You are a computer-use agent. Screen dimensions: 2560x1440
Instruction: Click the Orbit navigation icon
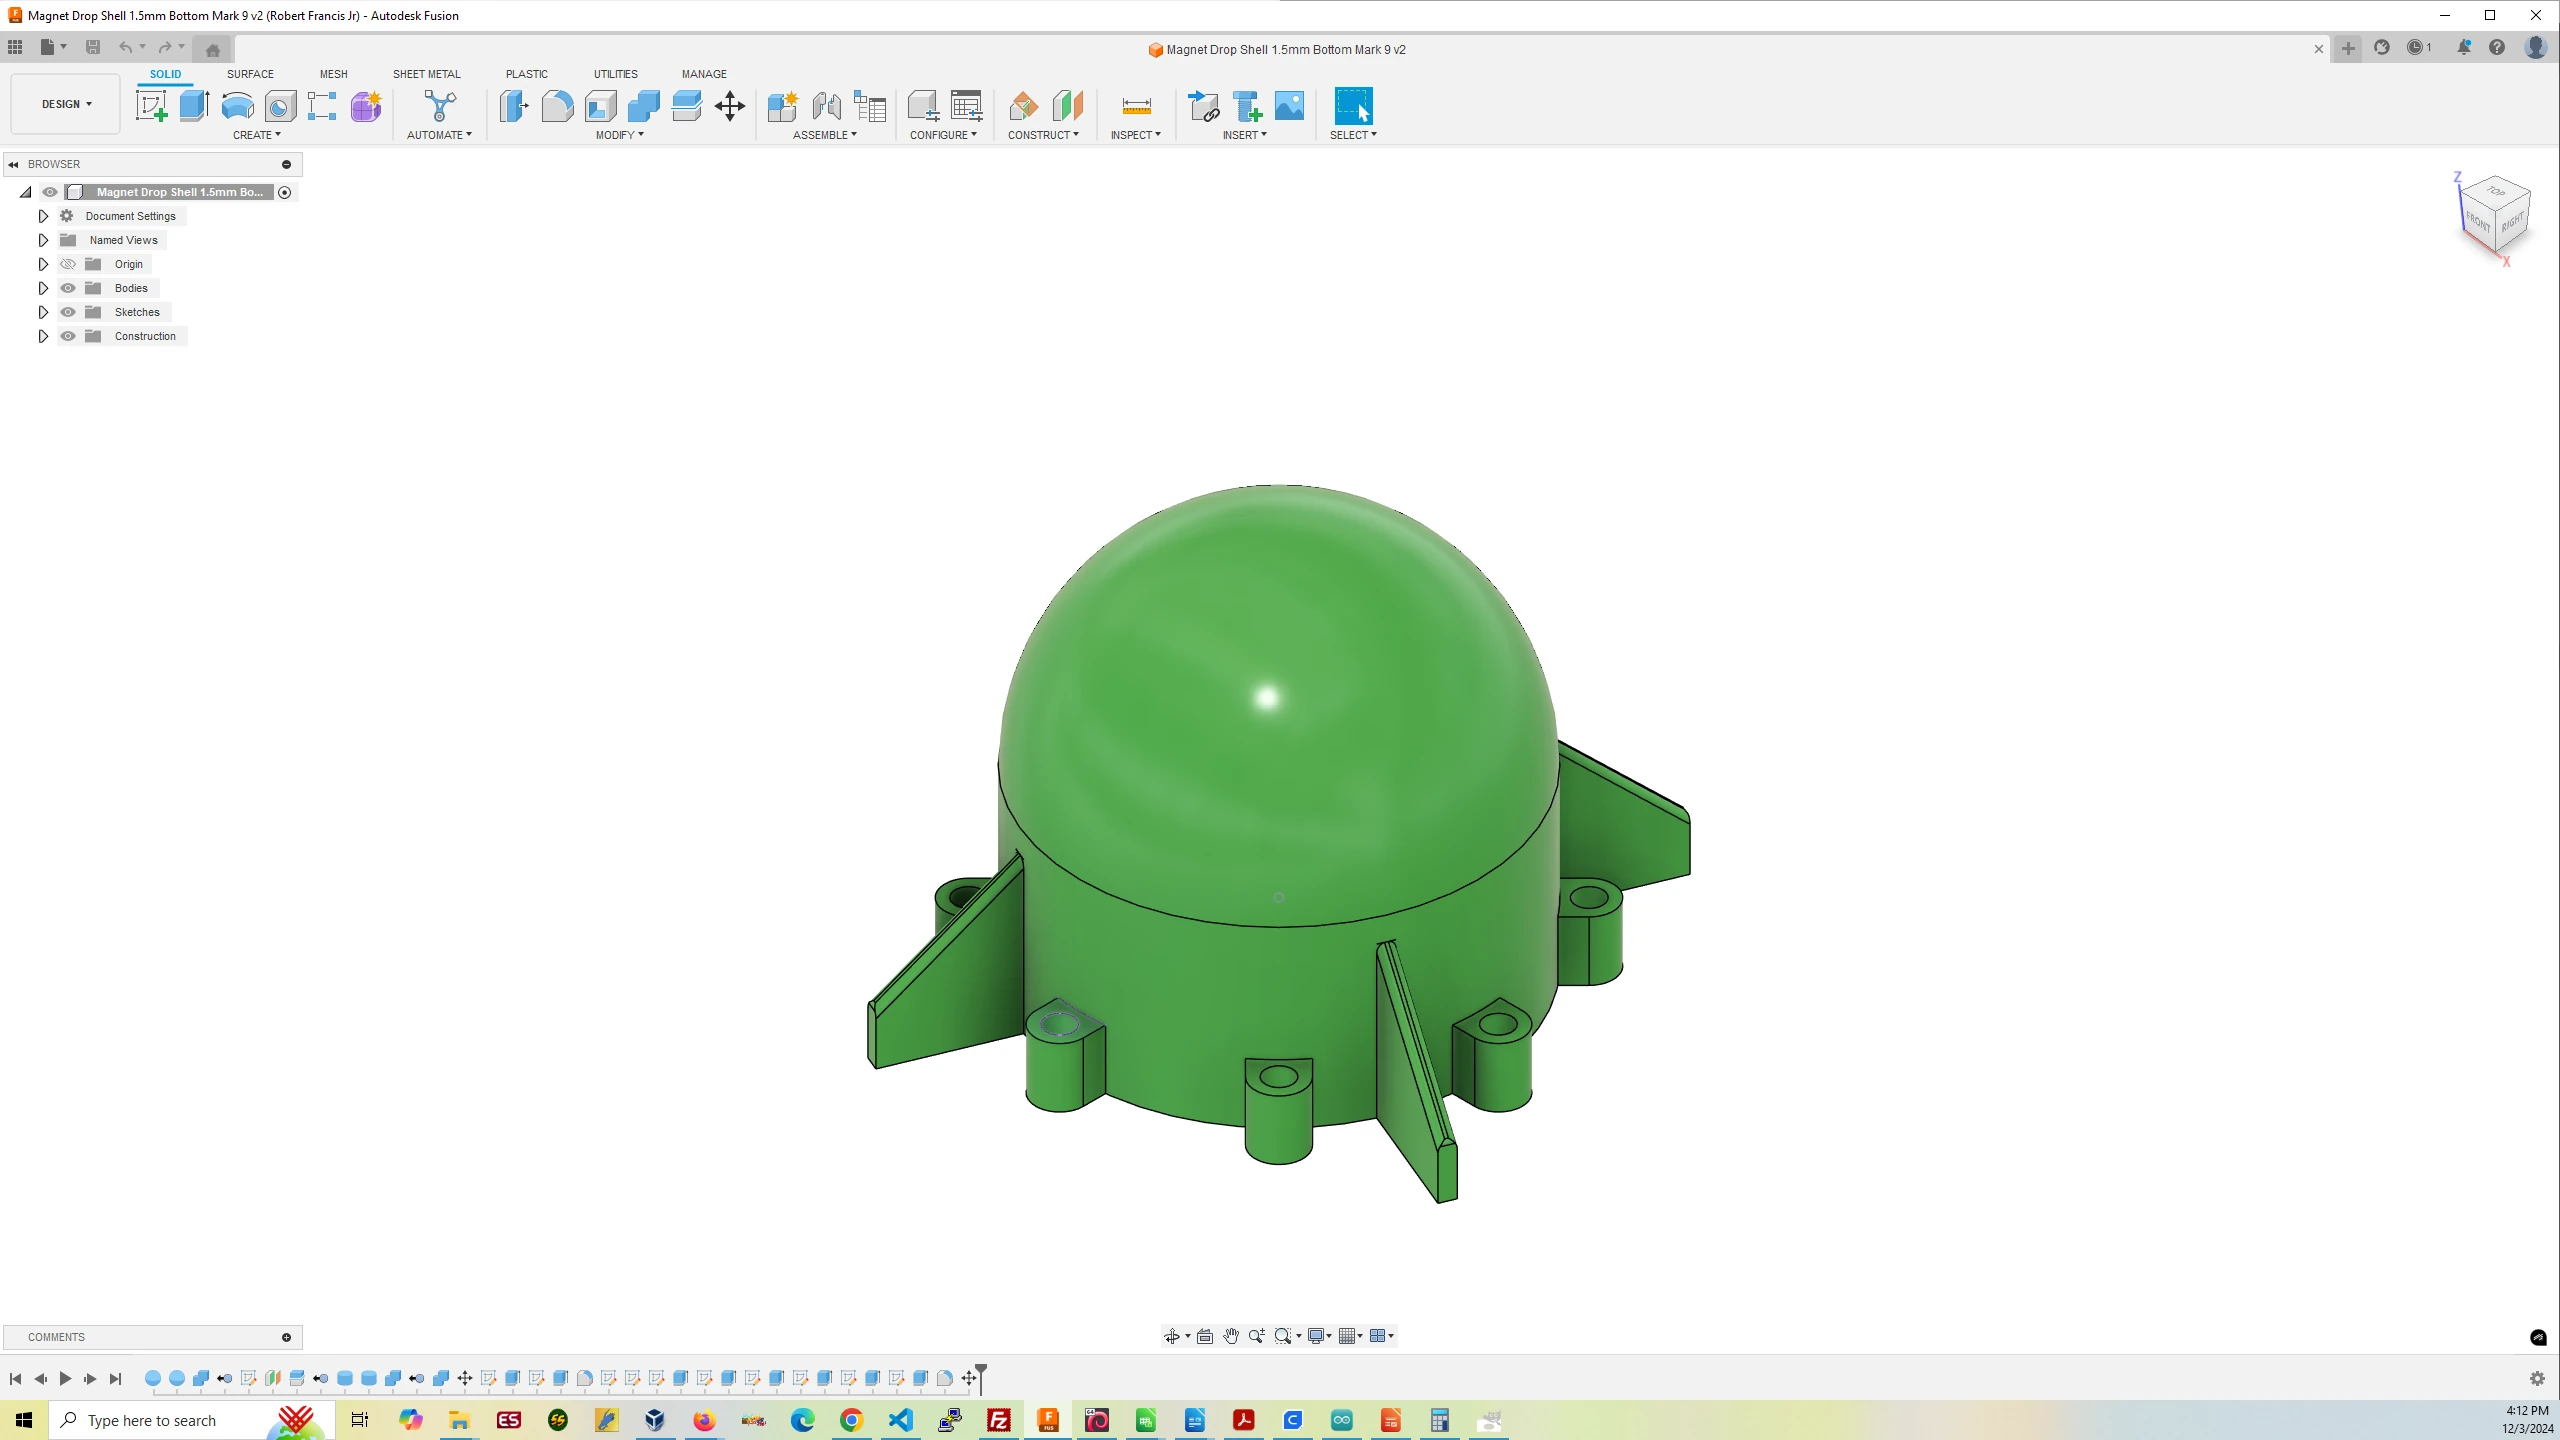coord(1172,1336)
